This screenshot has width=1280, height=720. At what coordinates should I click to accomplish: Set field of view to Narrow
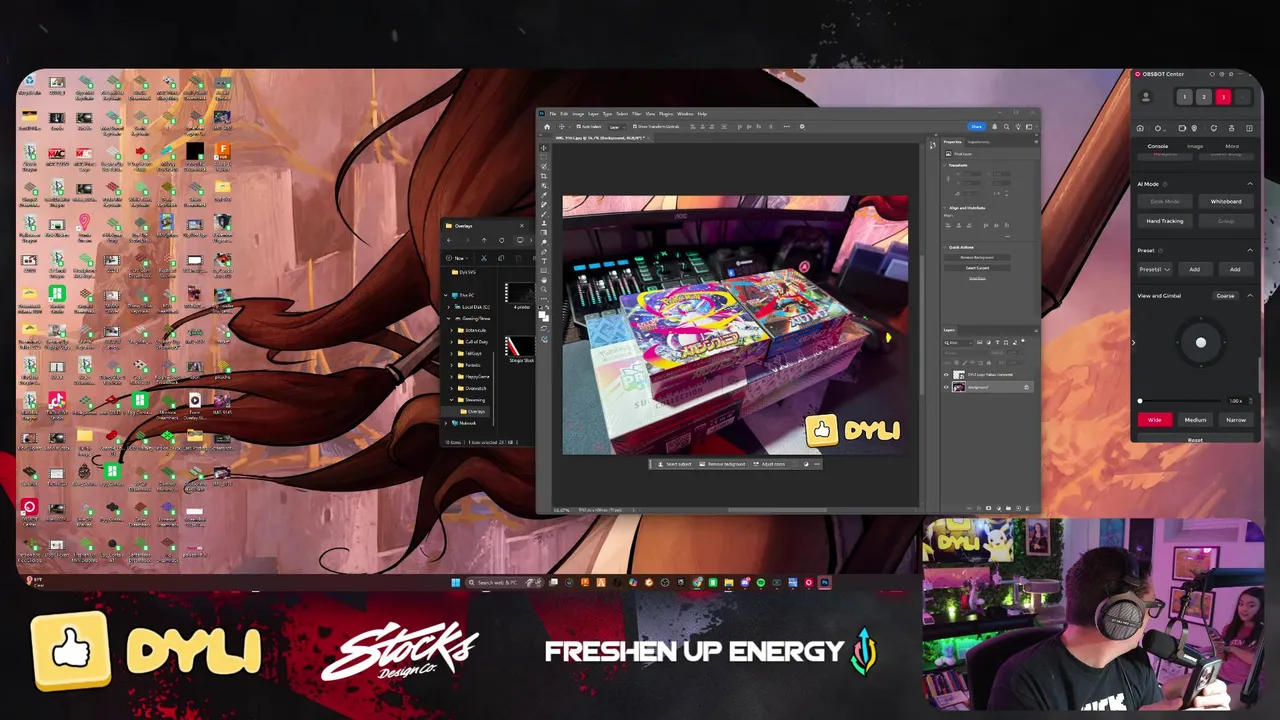pyautogui.click(x=1236, y=420)
